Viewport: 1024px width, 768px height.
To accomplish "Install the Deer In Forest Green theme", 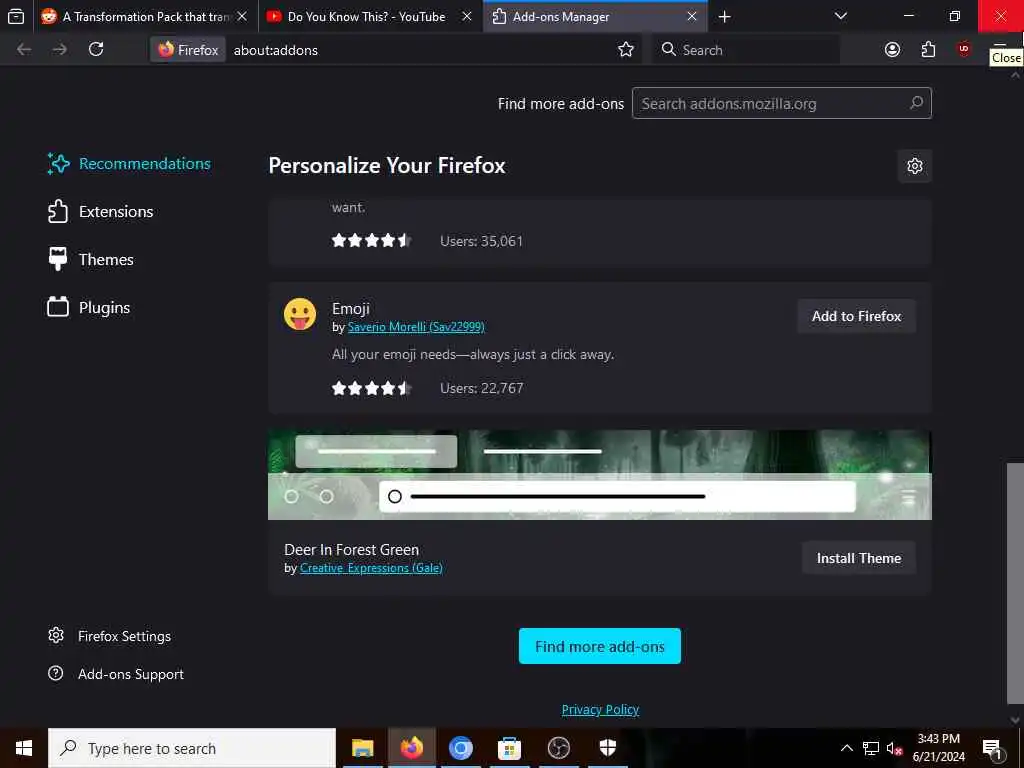I will click(x=858, y=558).
